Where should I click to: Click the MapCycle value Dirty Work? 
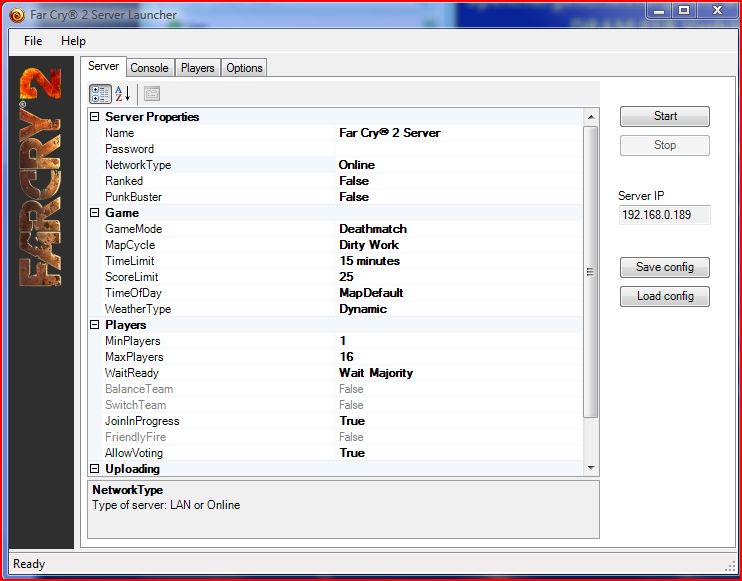[x=369, y=245]
